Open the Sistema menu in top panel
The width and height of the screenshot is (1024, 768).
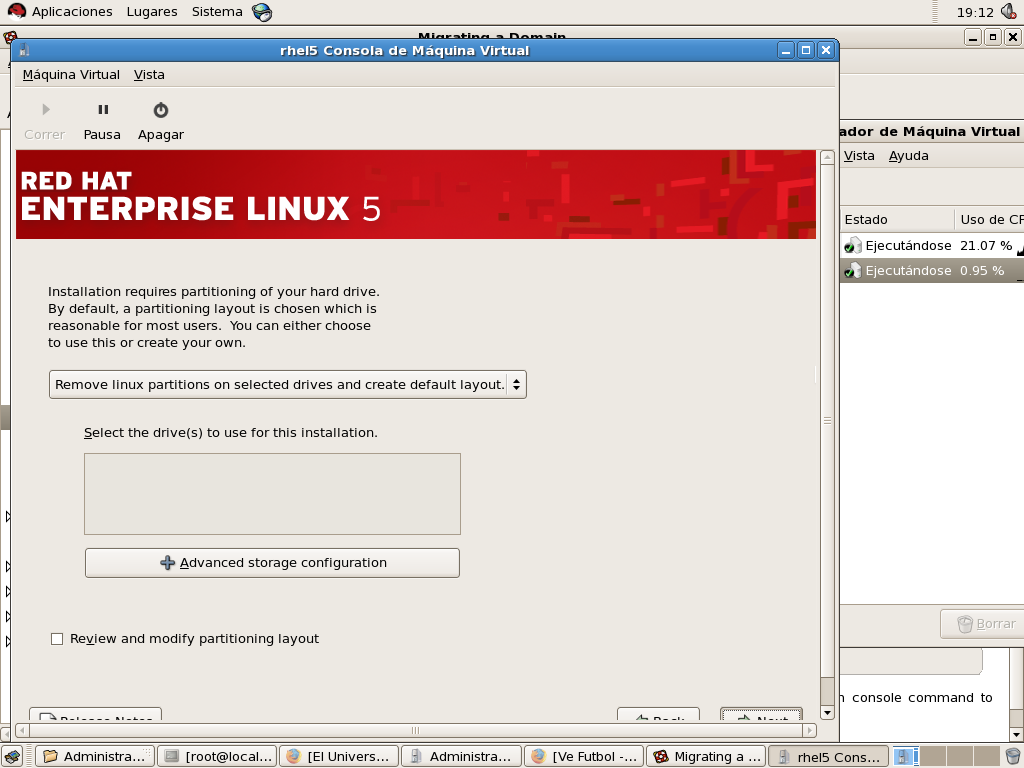[217, 12]
